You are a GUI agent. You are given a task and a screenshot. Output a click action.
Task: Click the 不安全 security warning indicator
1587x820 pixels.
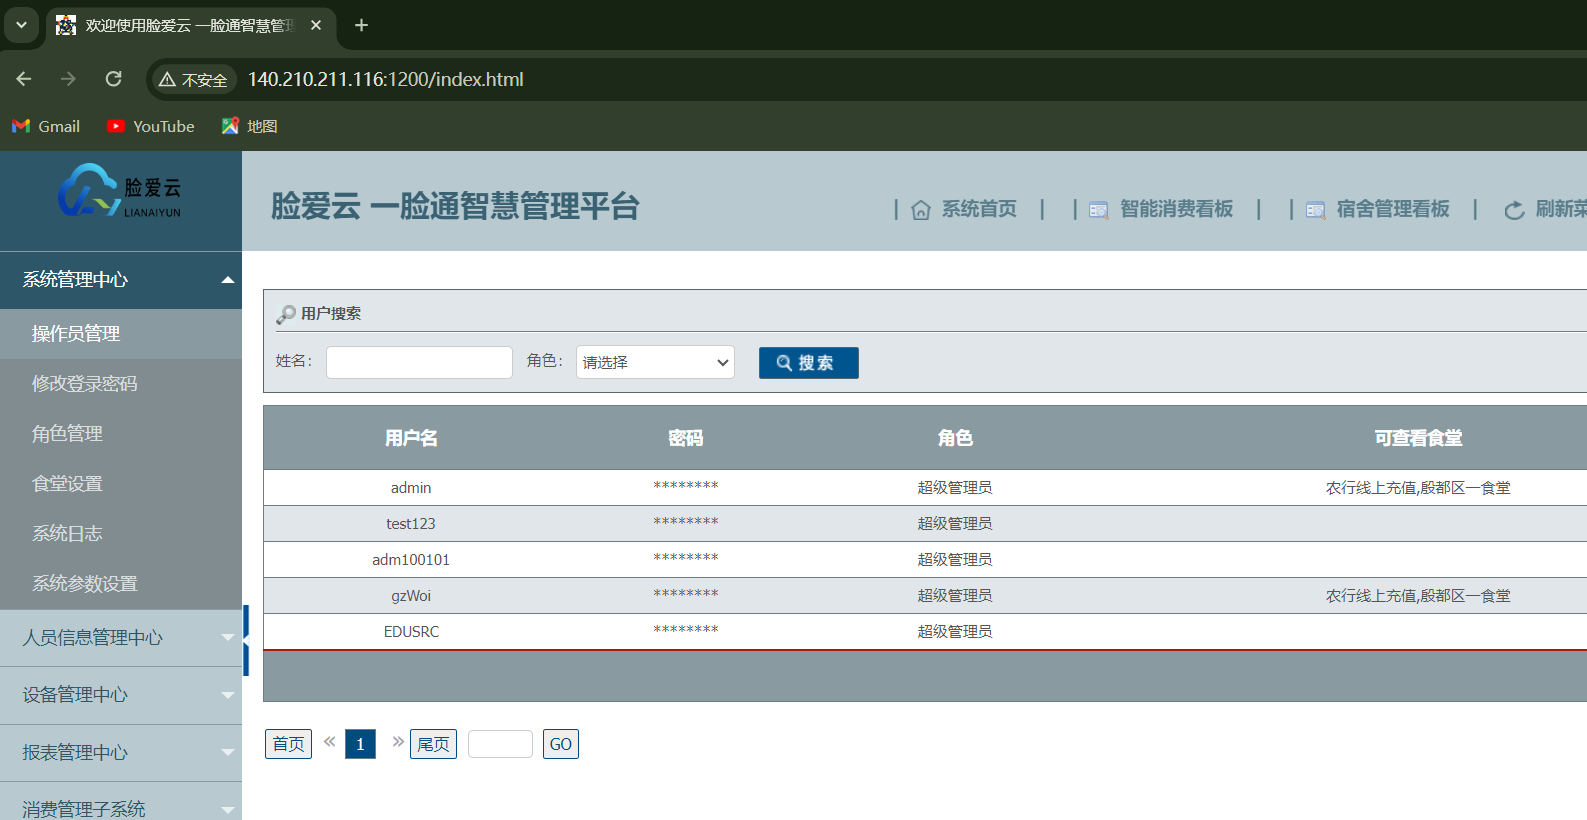pyautogui.click(x=193, y=80)
